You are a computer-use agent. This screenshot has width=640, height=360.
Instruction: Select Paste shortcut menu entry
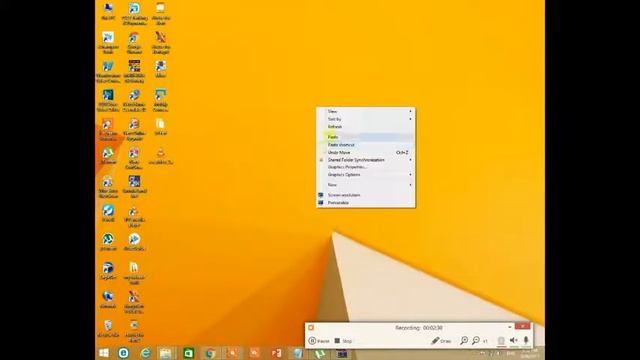point(366,145)
